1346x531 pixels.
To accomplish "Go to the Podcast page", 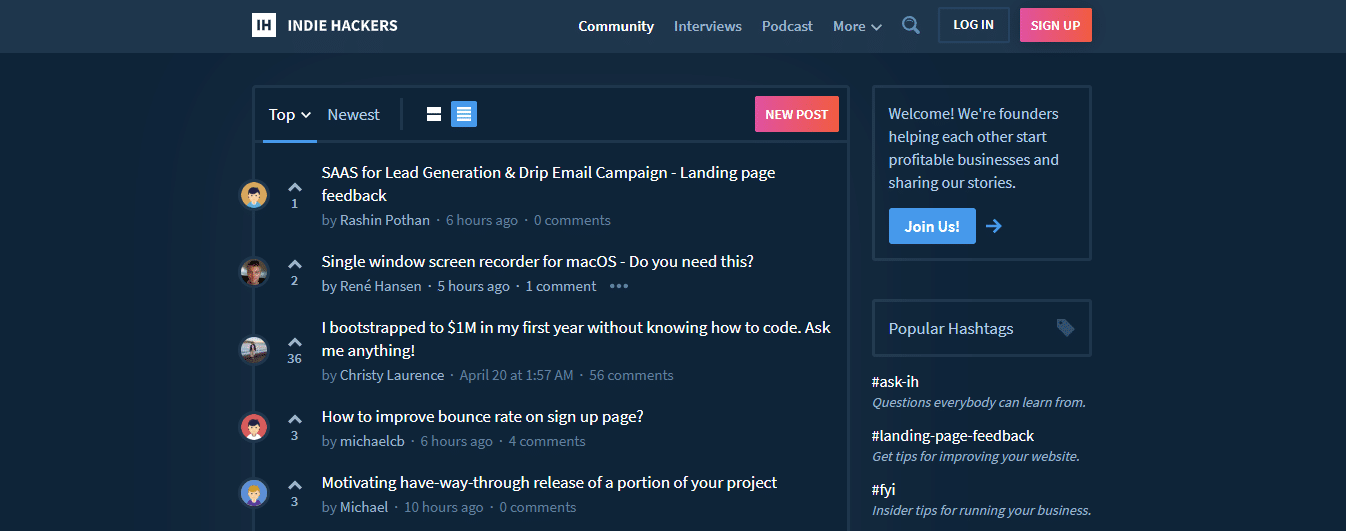I will (x=787, y=26).
